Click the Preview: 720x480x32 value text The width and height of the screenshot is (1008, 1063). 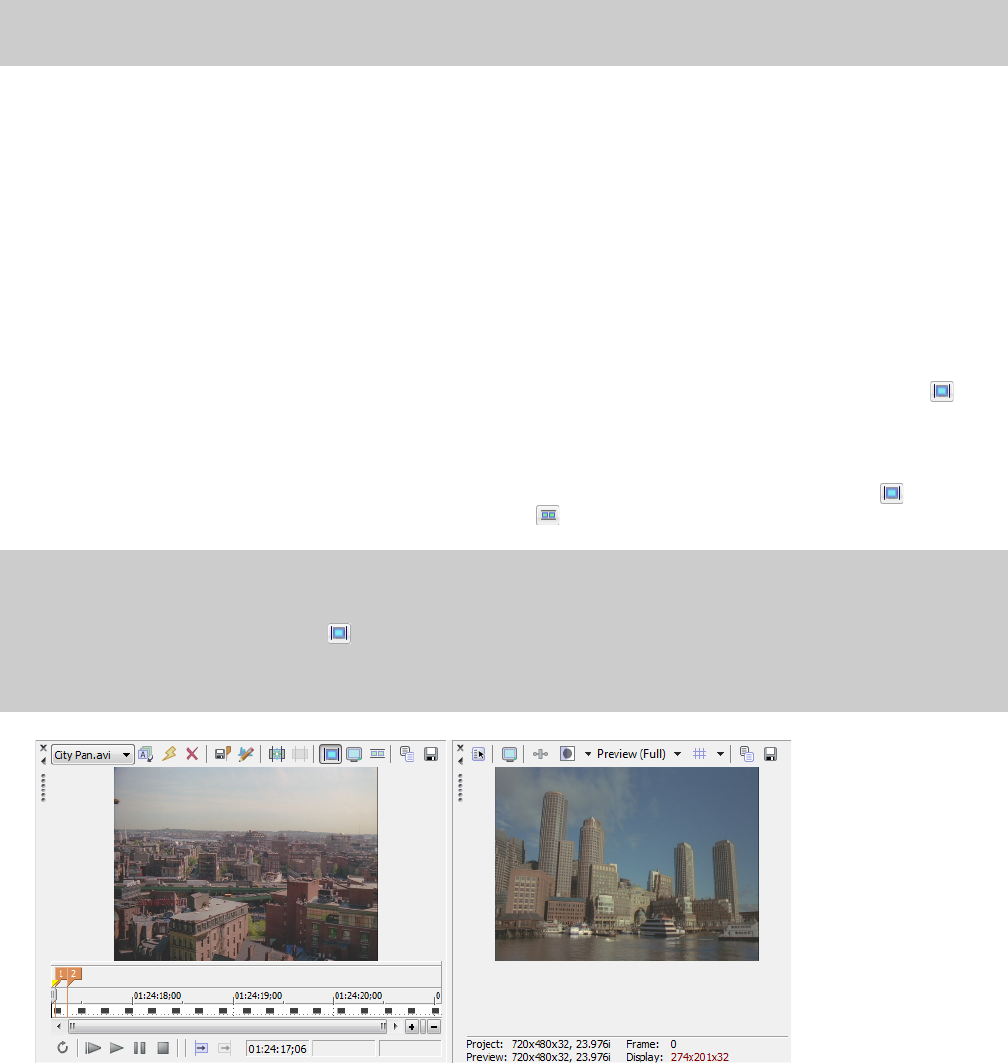[561, 1057]
